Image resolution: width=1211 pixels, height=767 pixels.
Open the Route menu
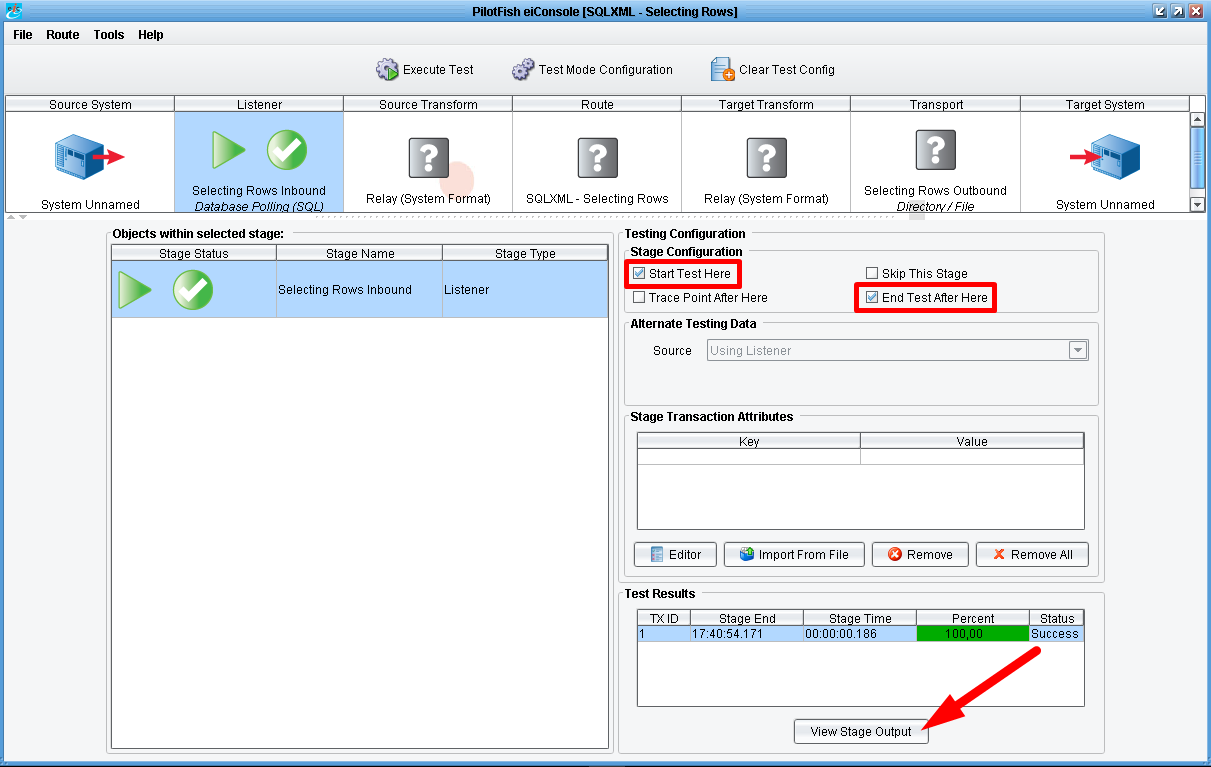tap(62, 35)
